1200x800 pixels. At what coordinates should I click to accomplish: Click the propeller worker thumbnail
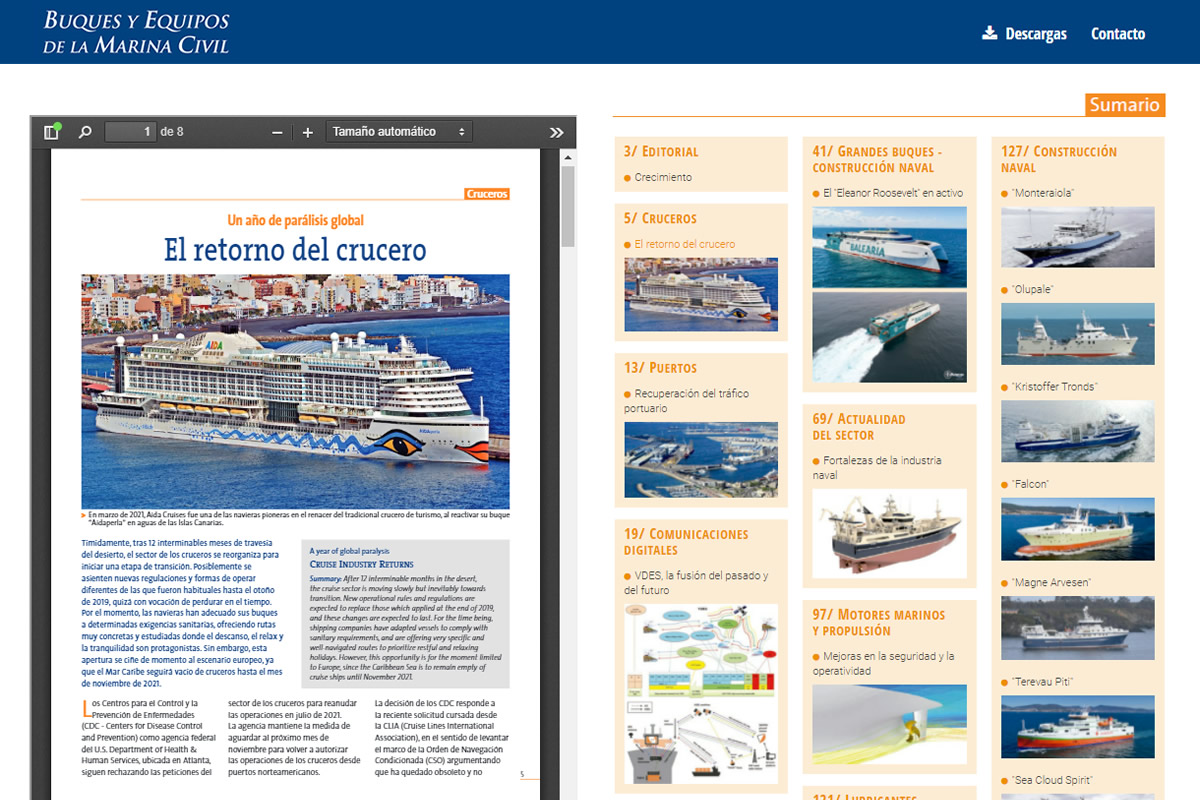(890, 724)
